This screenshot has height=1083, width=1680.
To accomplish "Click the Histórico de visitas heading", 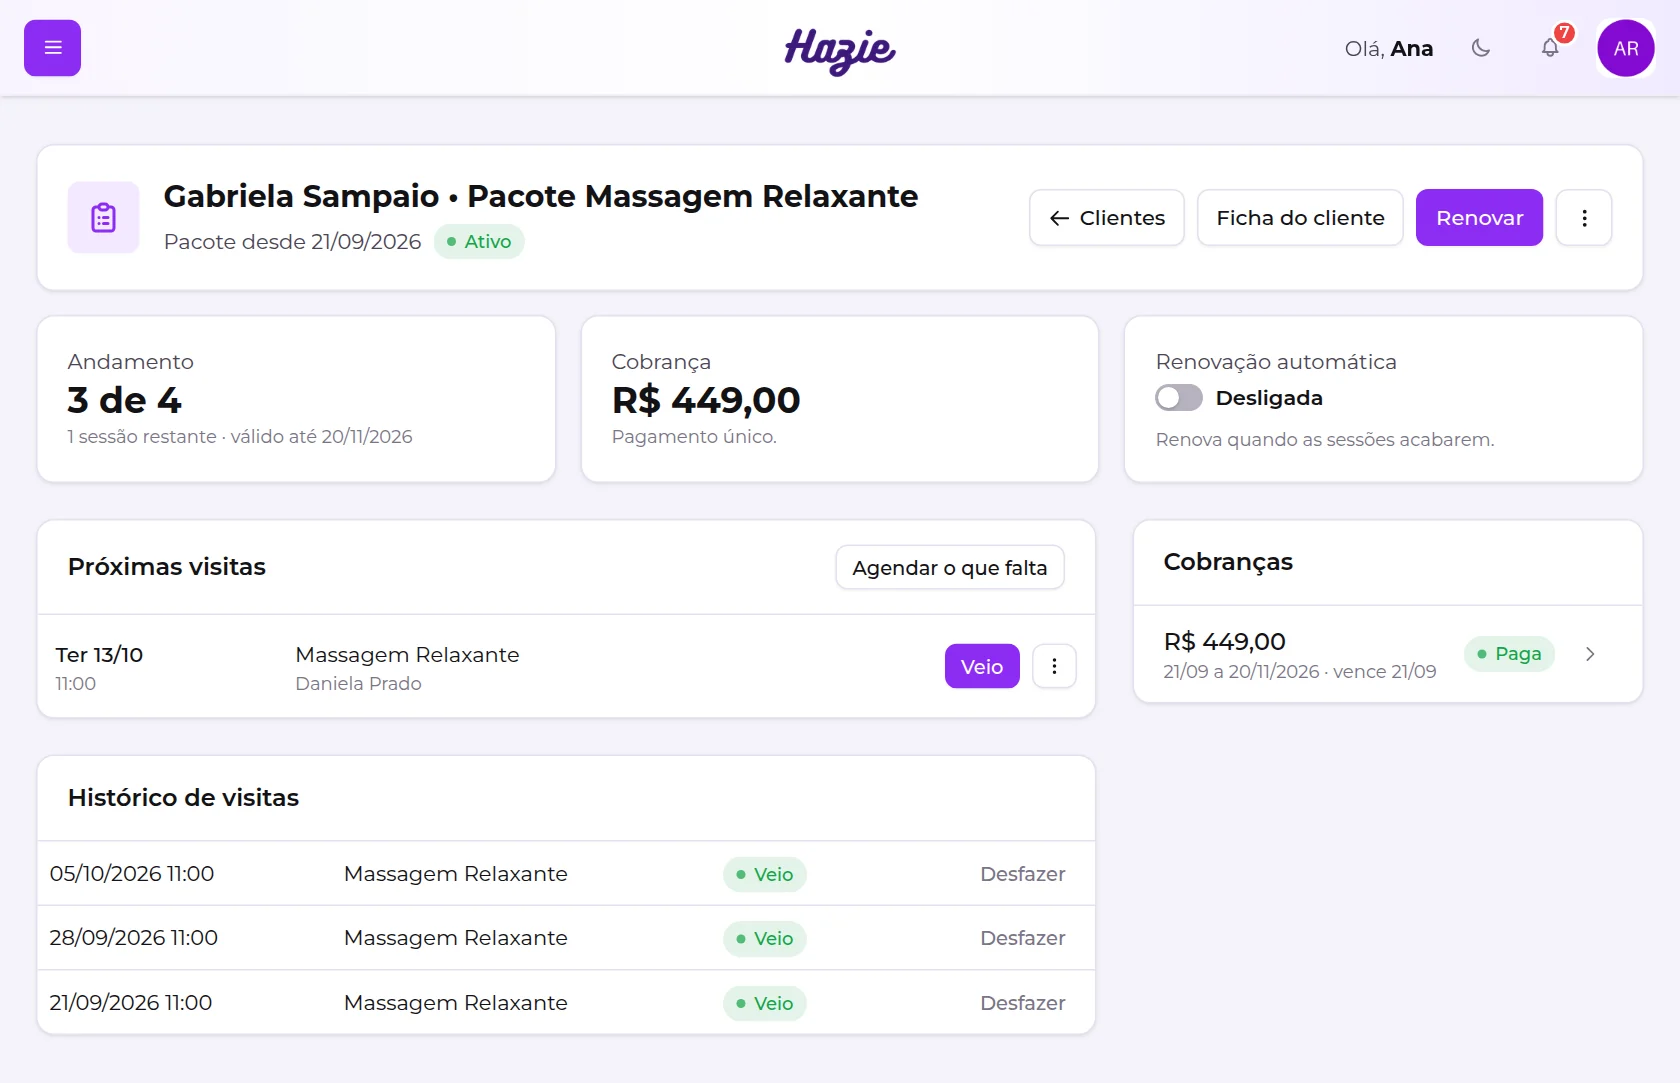I will click(183, 798).
